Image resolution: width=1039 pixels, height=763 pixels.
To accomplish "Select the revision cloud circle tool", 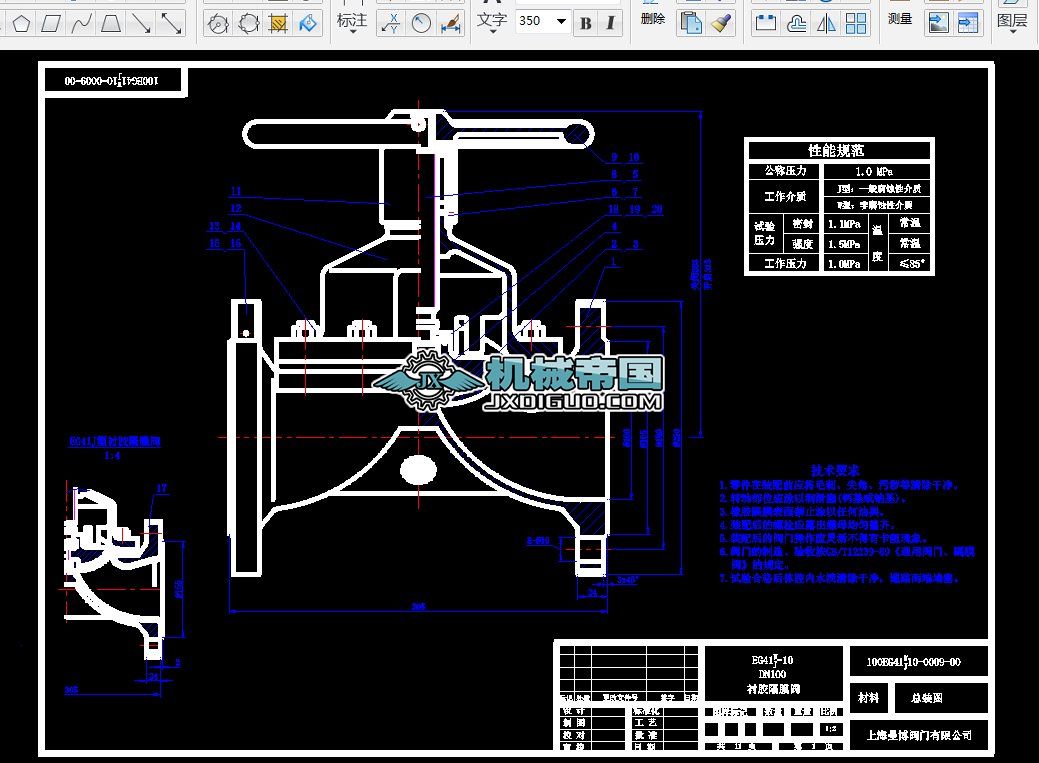I will (x=248, y=25).
